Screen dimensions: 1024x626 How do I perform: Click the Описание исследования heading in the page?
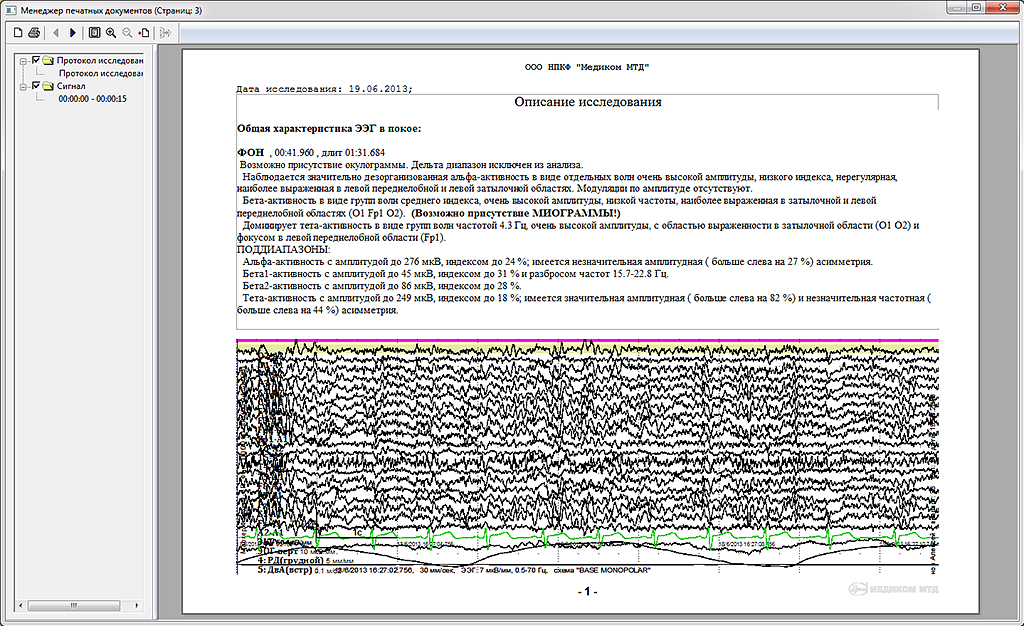(588, 102)
